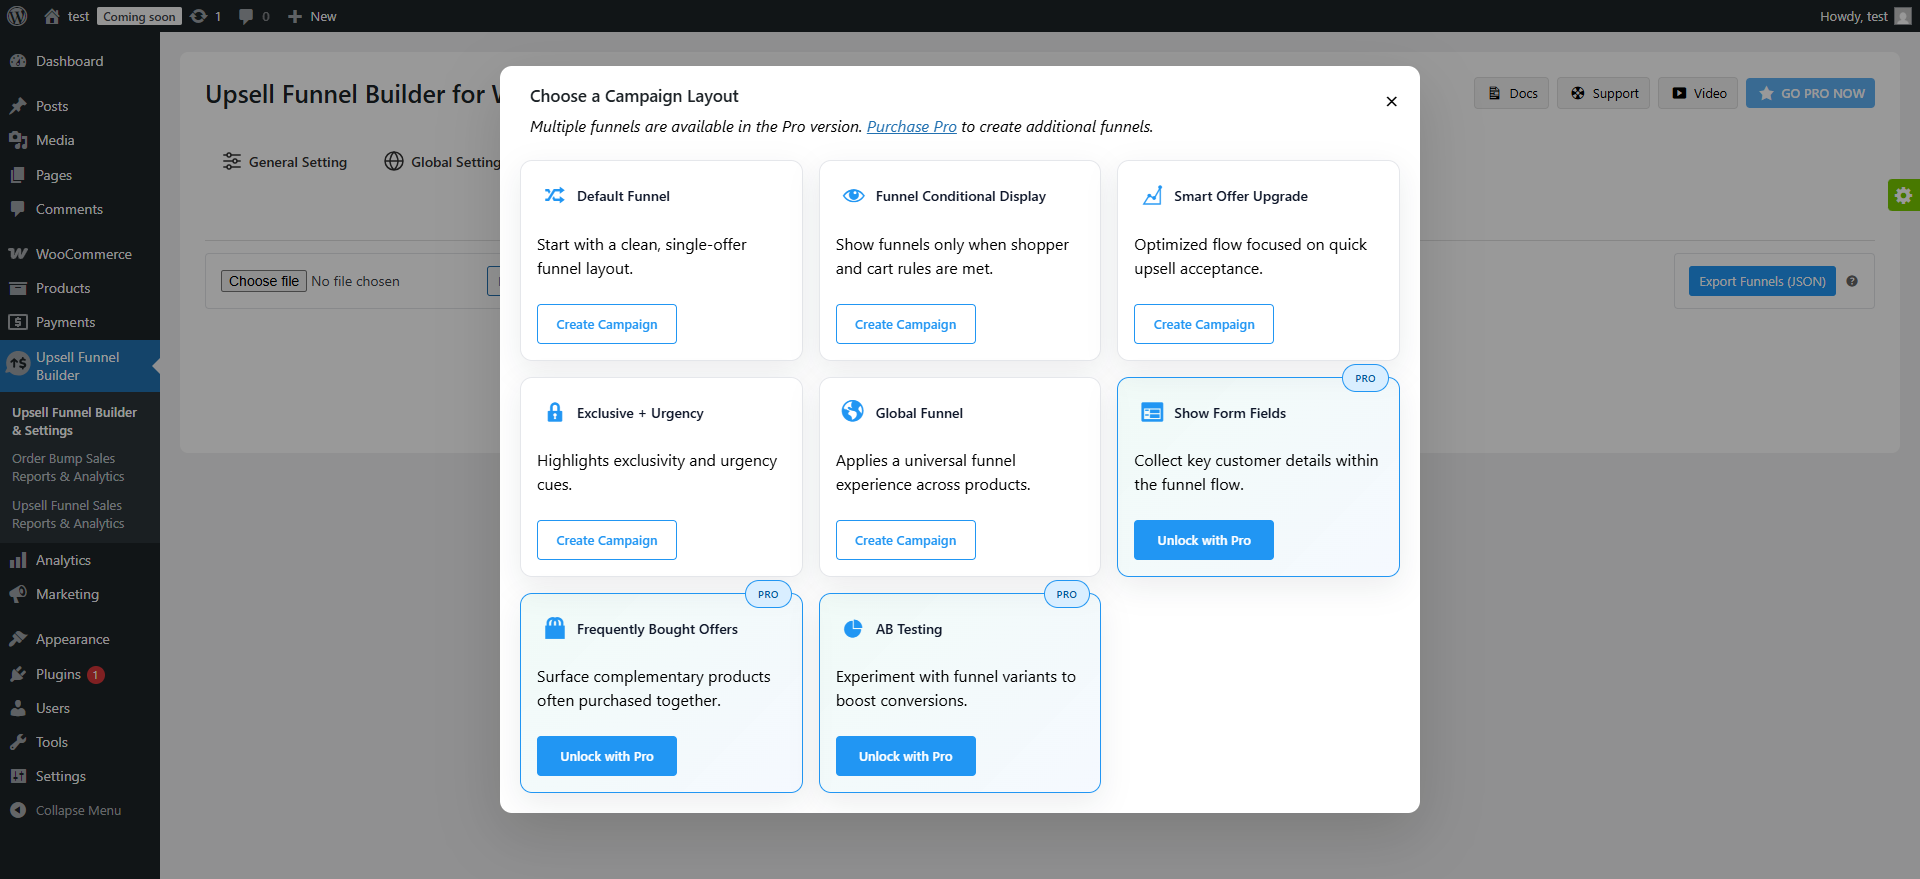Click the PRO badge on Show Form Fields card
Screen dimensions: 1920x879
tap(1365, 378)
